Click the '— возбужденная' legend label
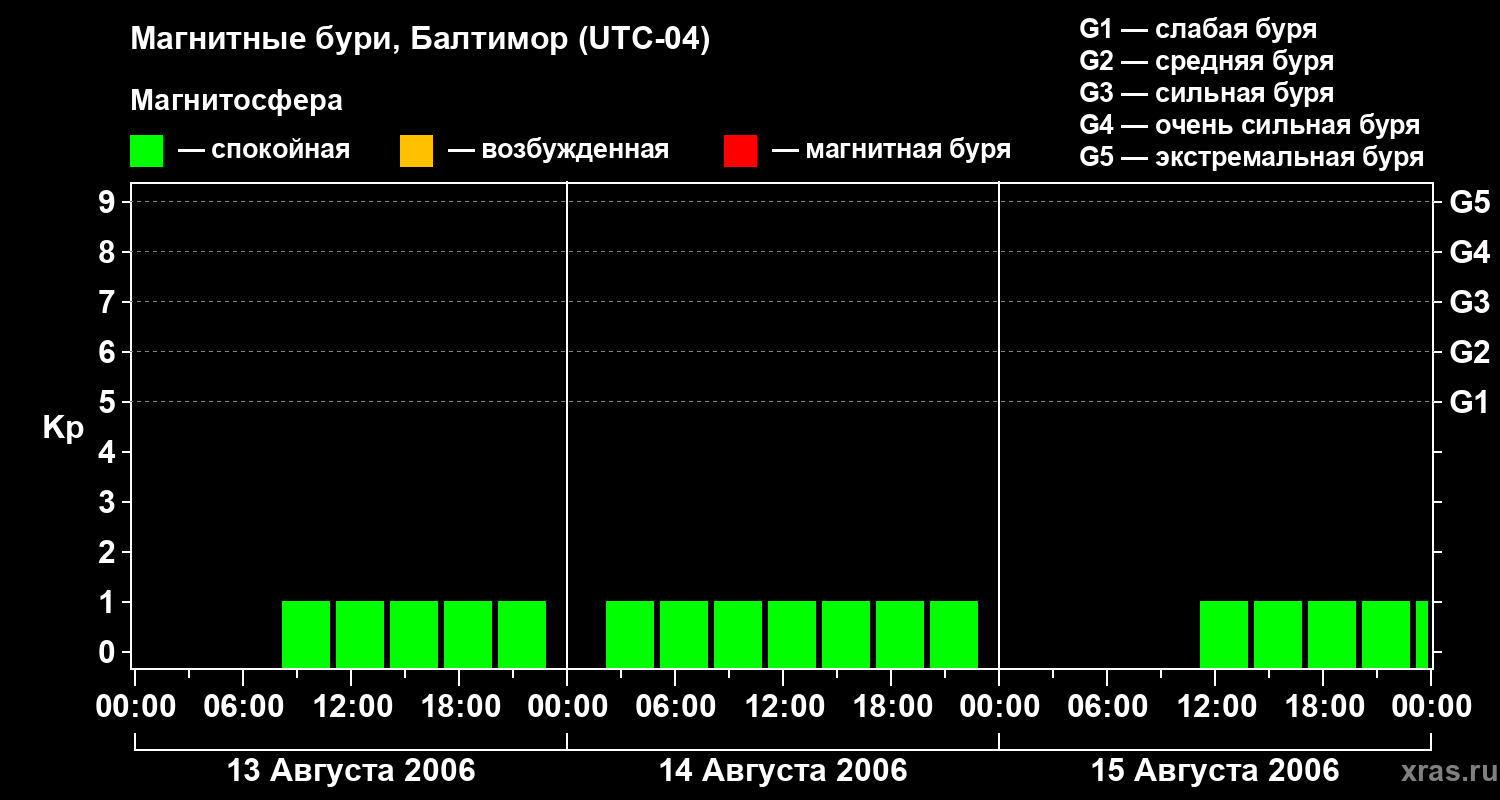This screenshot has height=800, width=1500. (x=558, y=150)
